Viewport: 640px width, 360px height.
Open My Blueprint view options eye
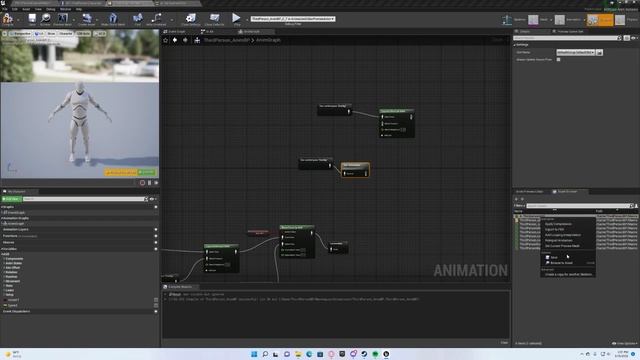click(x=152, y=199)
